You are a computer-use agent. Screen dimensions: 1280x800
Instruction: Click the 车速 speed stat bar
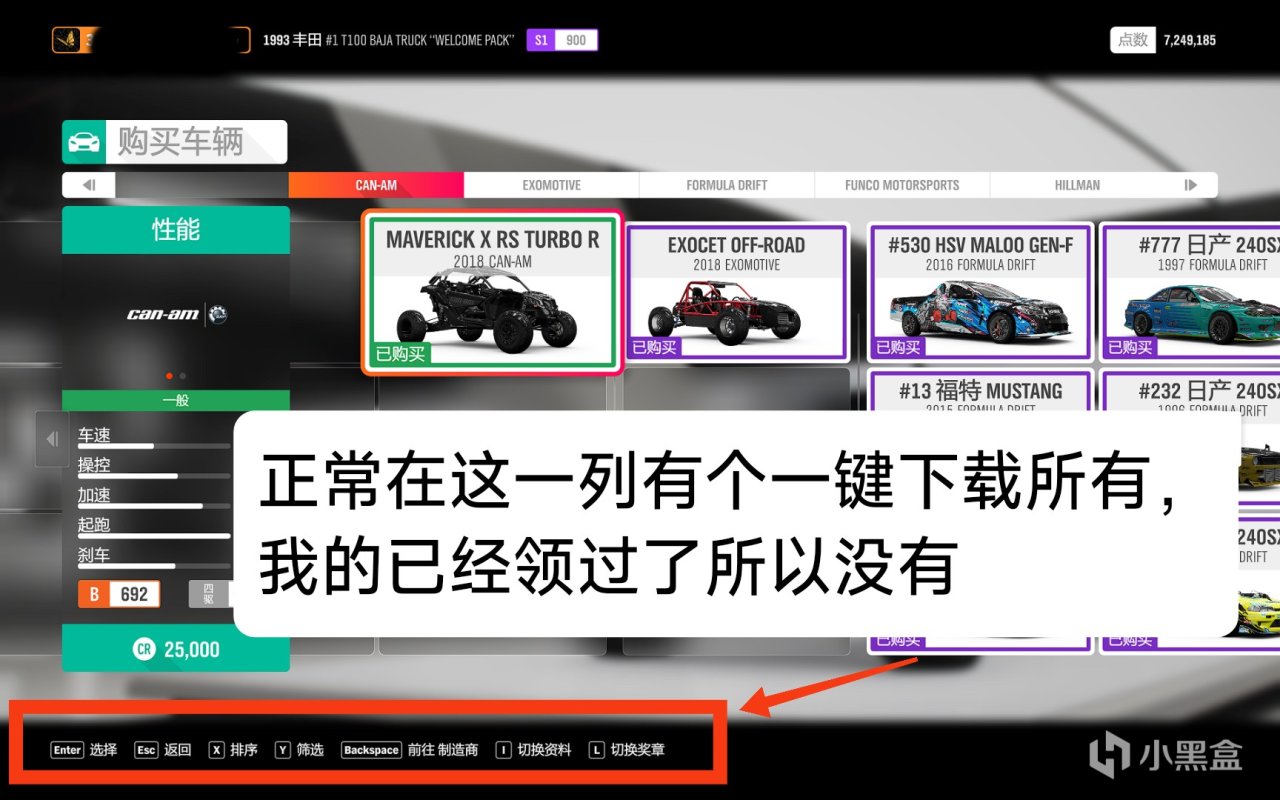click(x=154, y=445)
